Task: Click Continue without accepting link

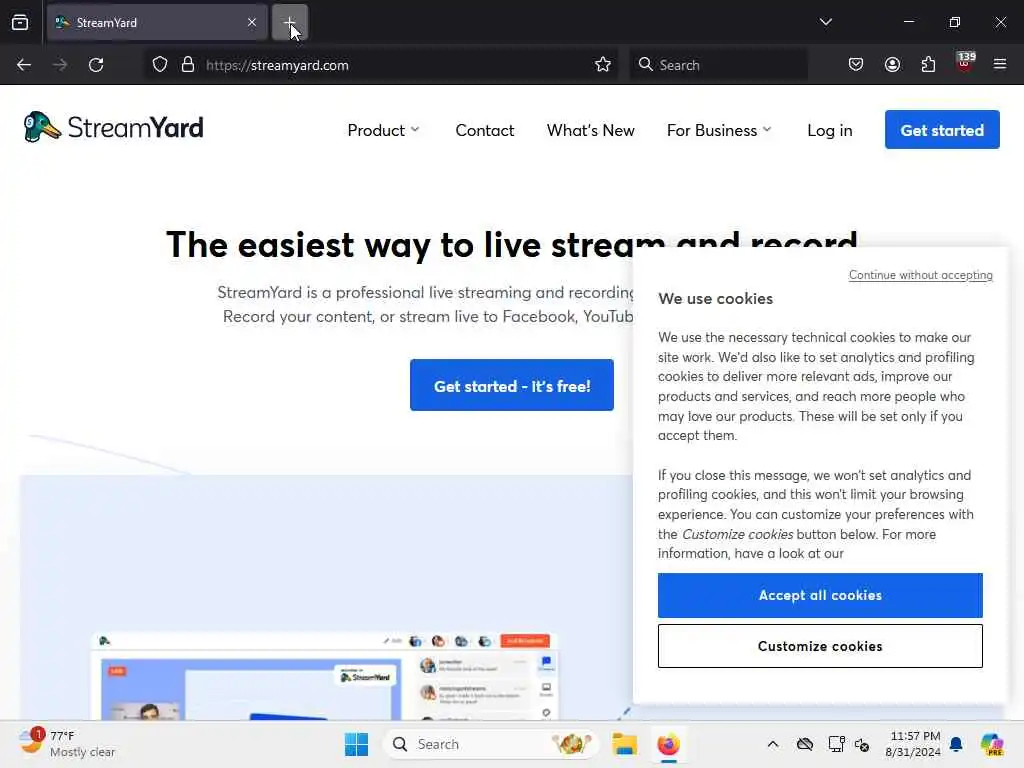Action: (x=920, y=275)
